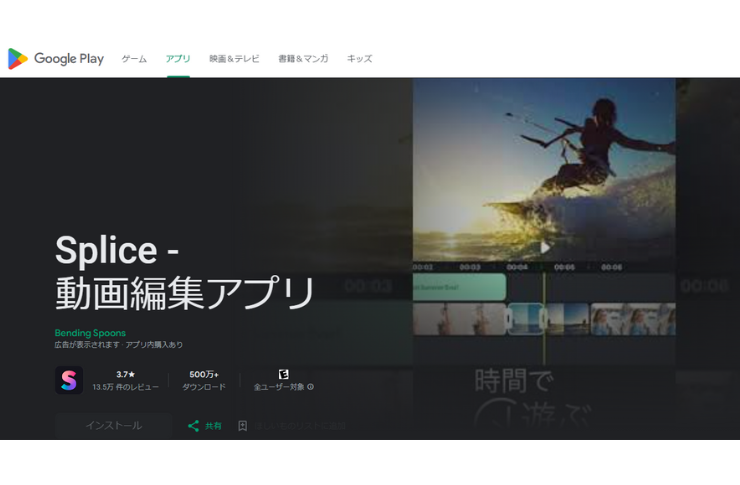Switch to 書籍&マンガ tab
The image size is (740, 485).
tap(303, 59)
